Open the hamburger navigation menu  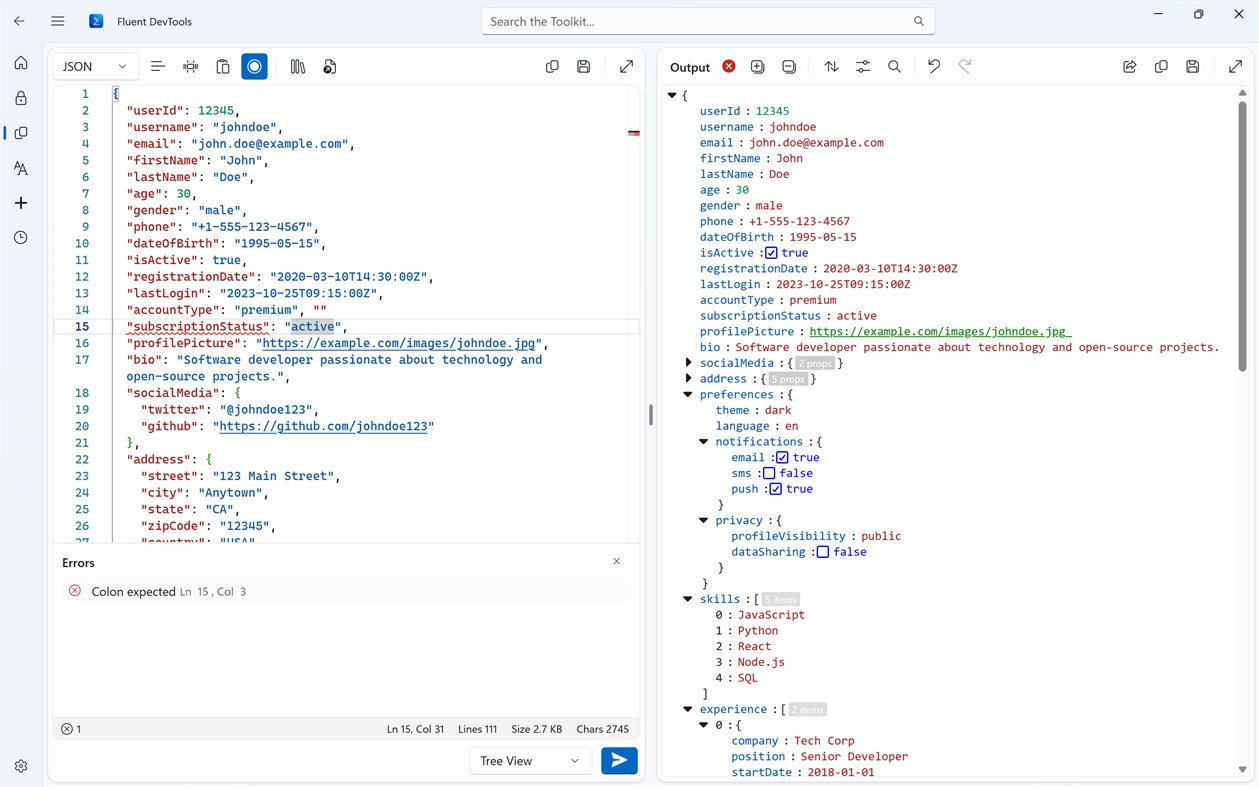coord(58,21)
